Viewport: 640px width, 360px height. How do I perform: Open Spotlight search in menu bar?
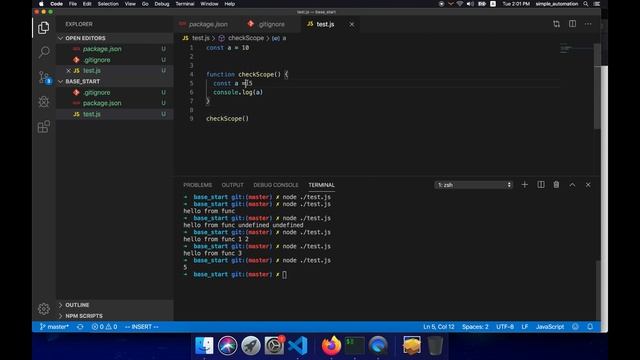coord(586,4)
